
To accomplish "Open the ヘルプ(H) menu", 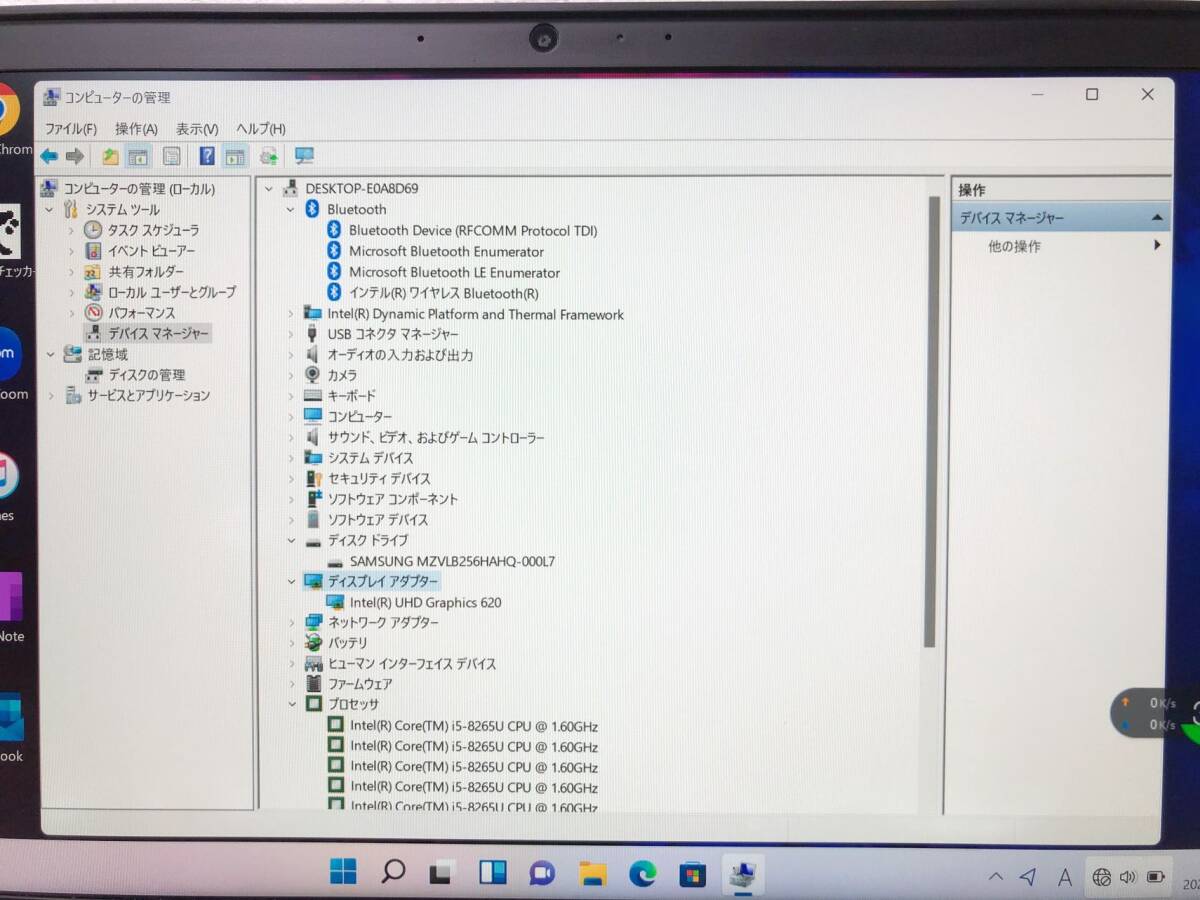I will [261, 129].
